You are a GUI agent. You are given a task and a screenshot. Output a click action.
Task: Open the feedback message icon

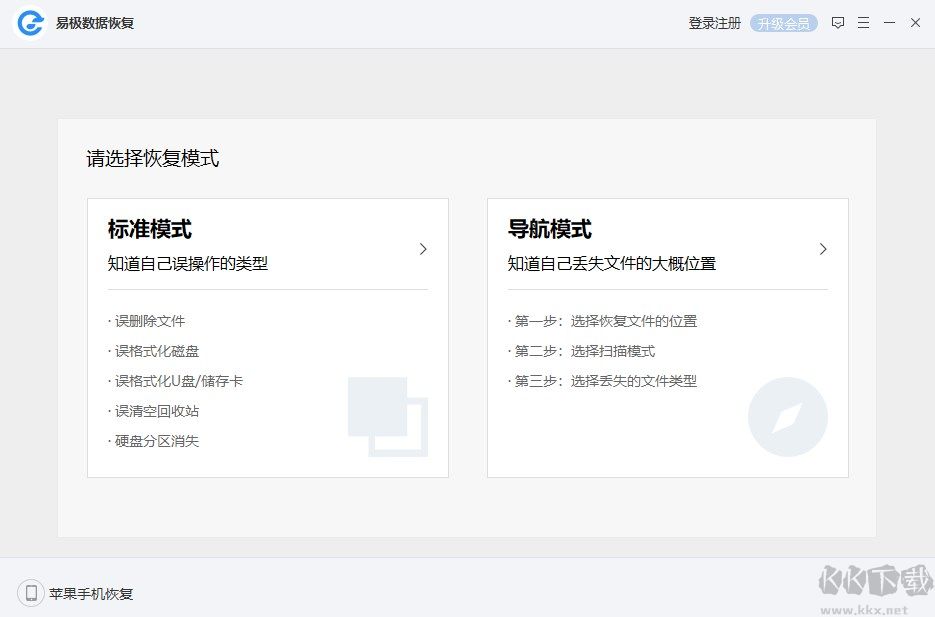pyautogui.click(x=838, y=23)
